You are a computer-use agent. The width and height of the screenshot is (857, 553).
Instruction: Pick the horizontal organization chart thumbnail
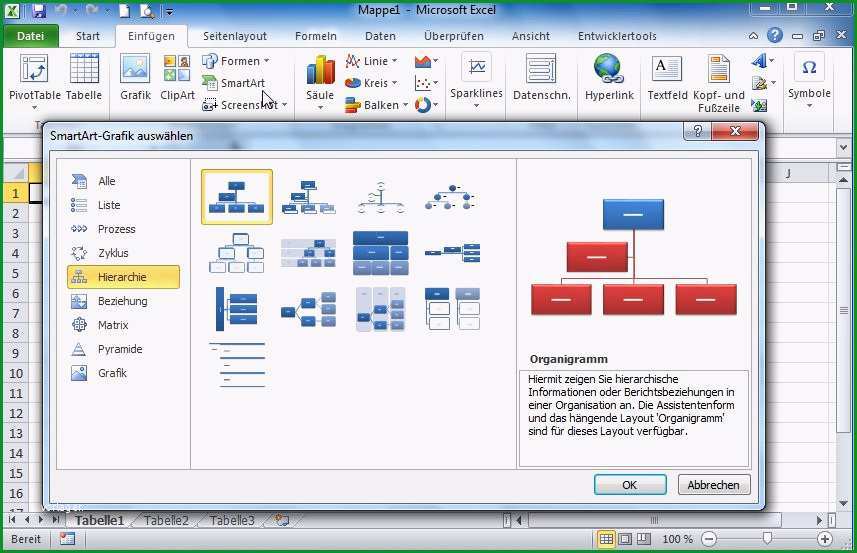pyautogui.click(x=453, y=253)
